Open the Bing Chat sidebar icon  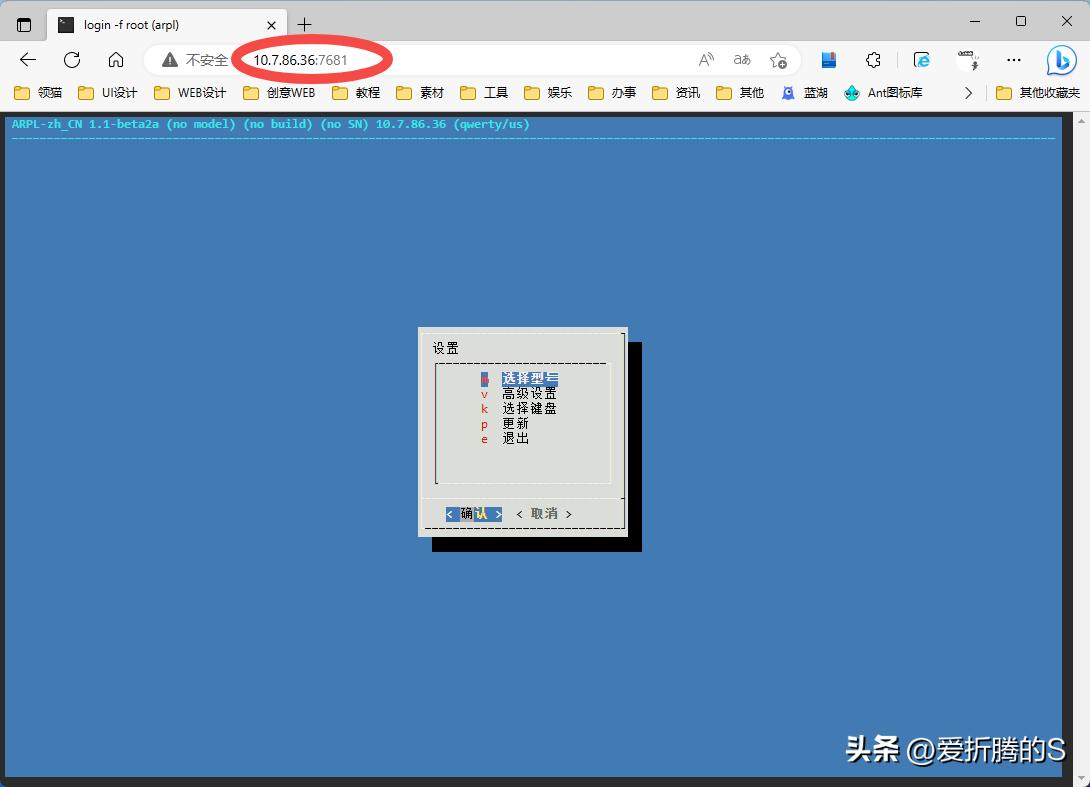pyautogui.click(x=1060, y=60)
